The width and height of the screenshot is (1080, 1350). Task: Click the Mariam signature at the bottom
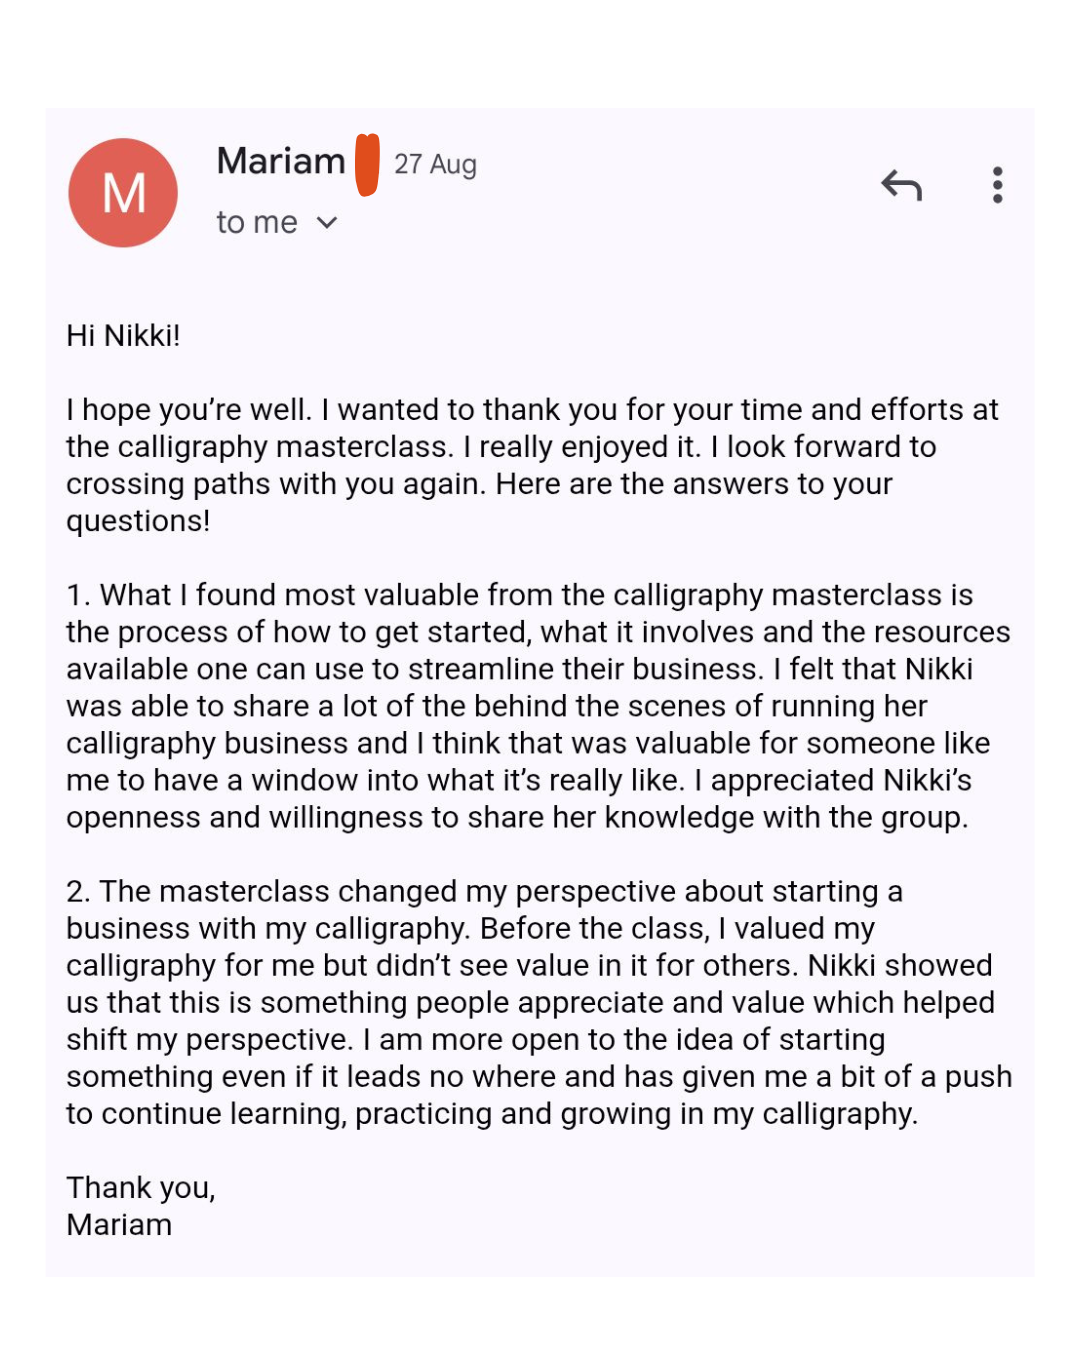119,1224
